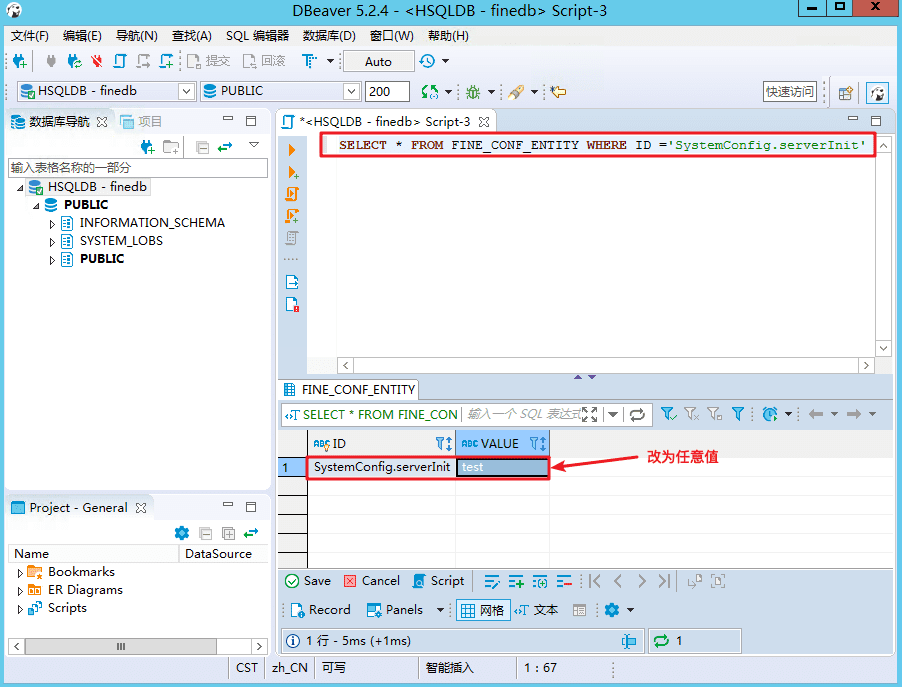The height and width of the screenshot is (687, 902).
Task: Click SystemConfig.serverInit cell in ID column
Action: pyautogui.click(x=381, y=467)
